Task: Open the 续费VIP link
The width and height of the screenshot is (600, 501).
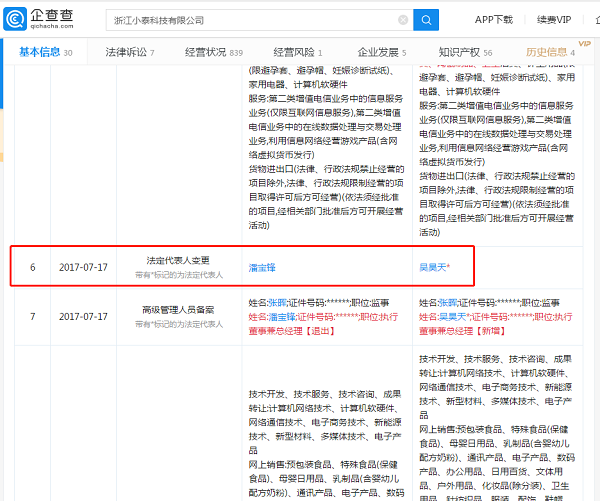Action: pyautogui.click(x=553, y=20)
